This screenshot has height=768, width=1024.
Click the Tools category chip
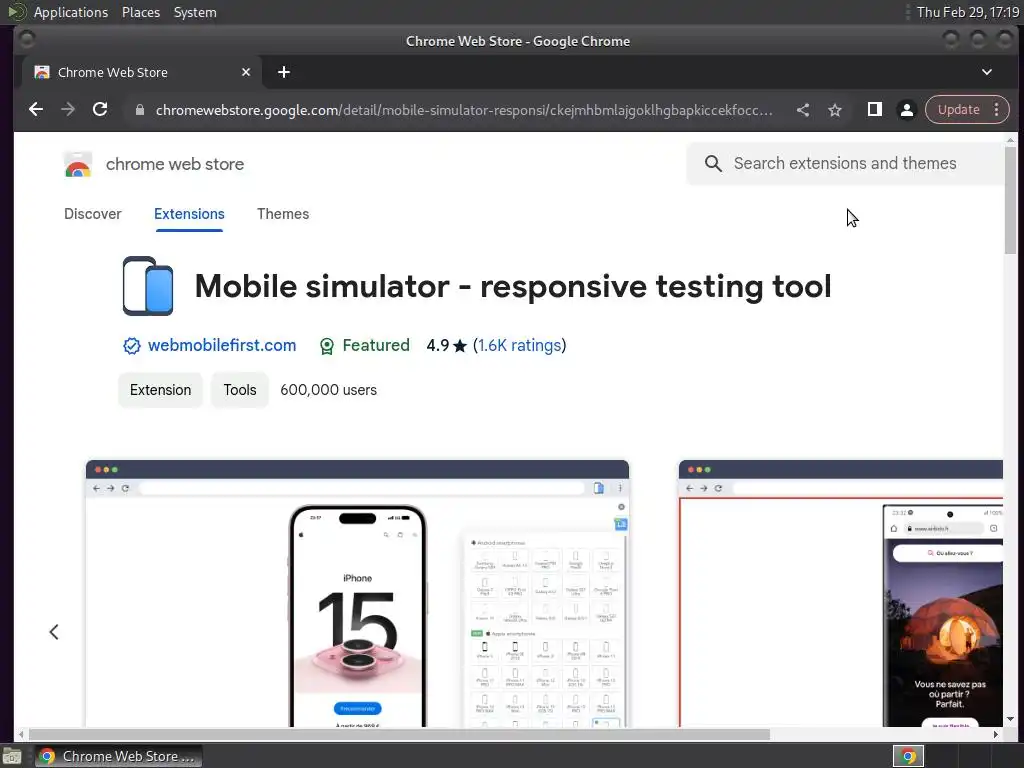(240, 390)
